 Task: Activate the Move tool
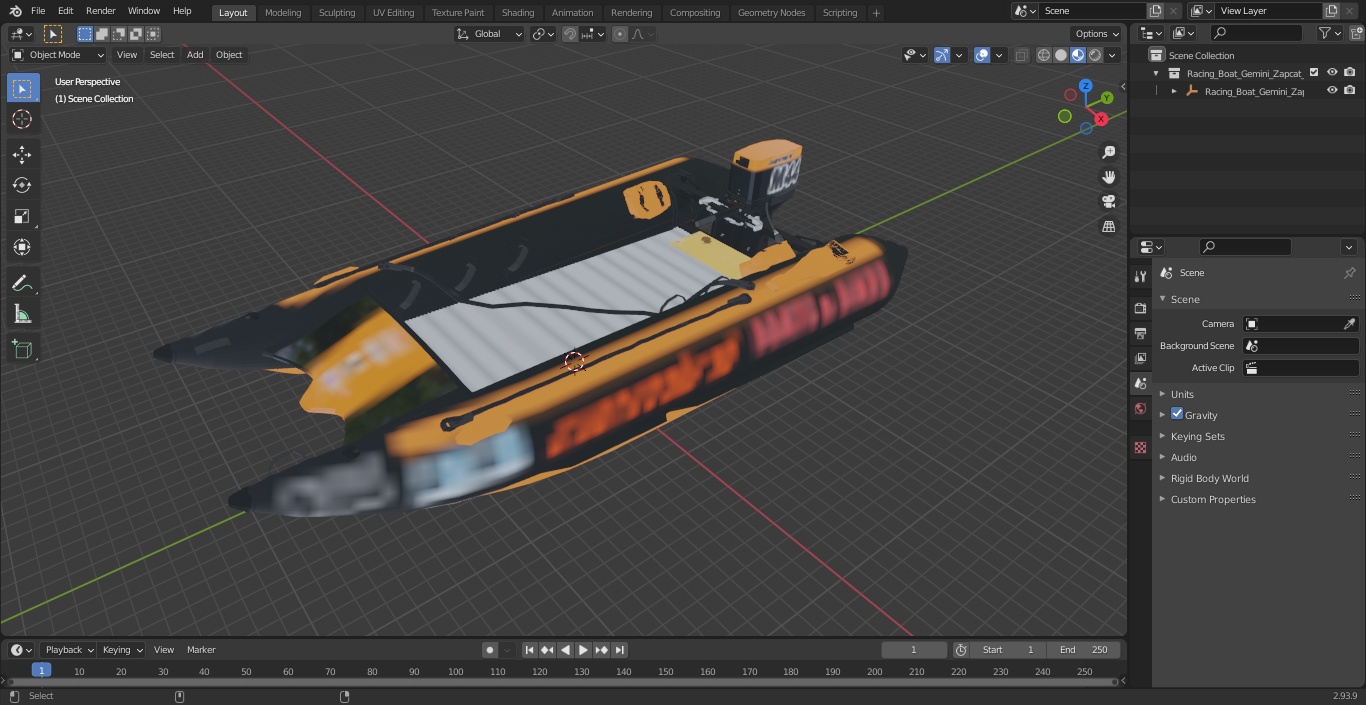22,154
